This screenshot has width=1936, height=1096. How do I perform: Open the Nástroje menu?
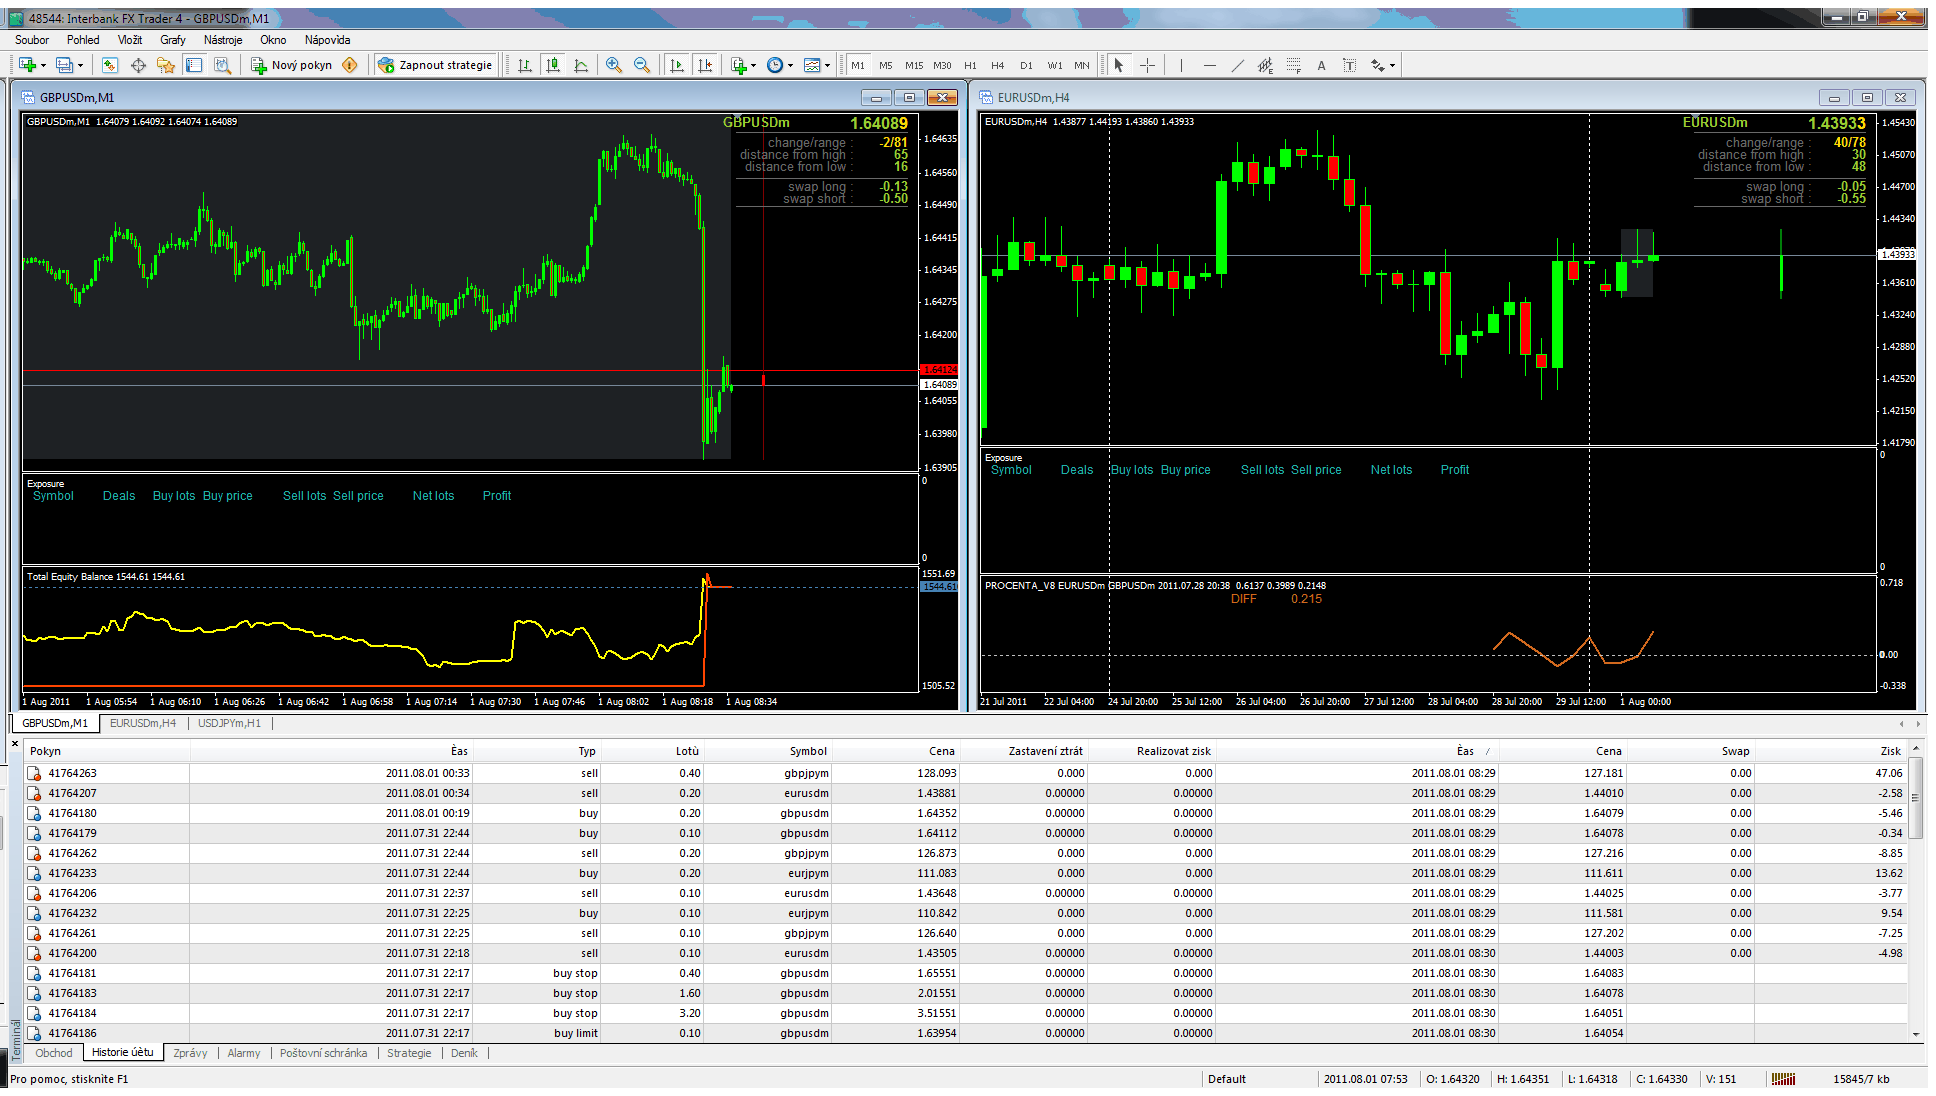[223, 40]
